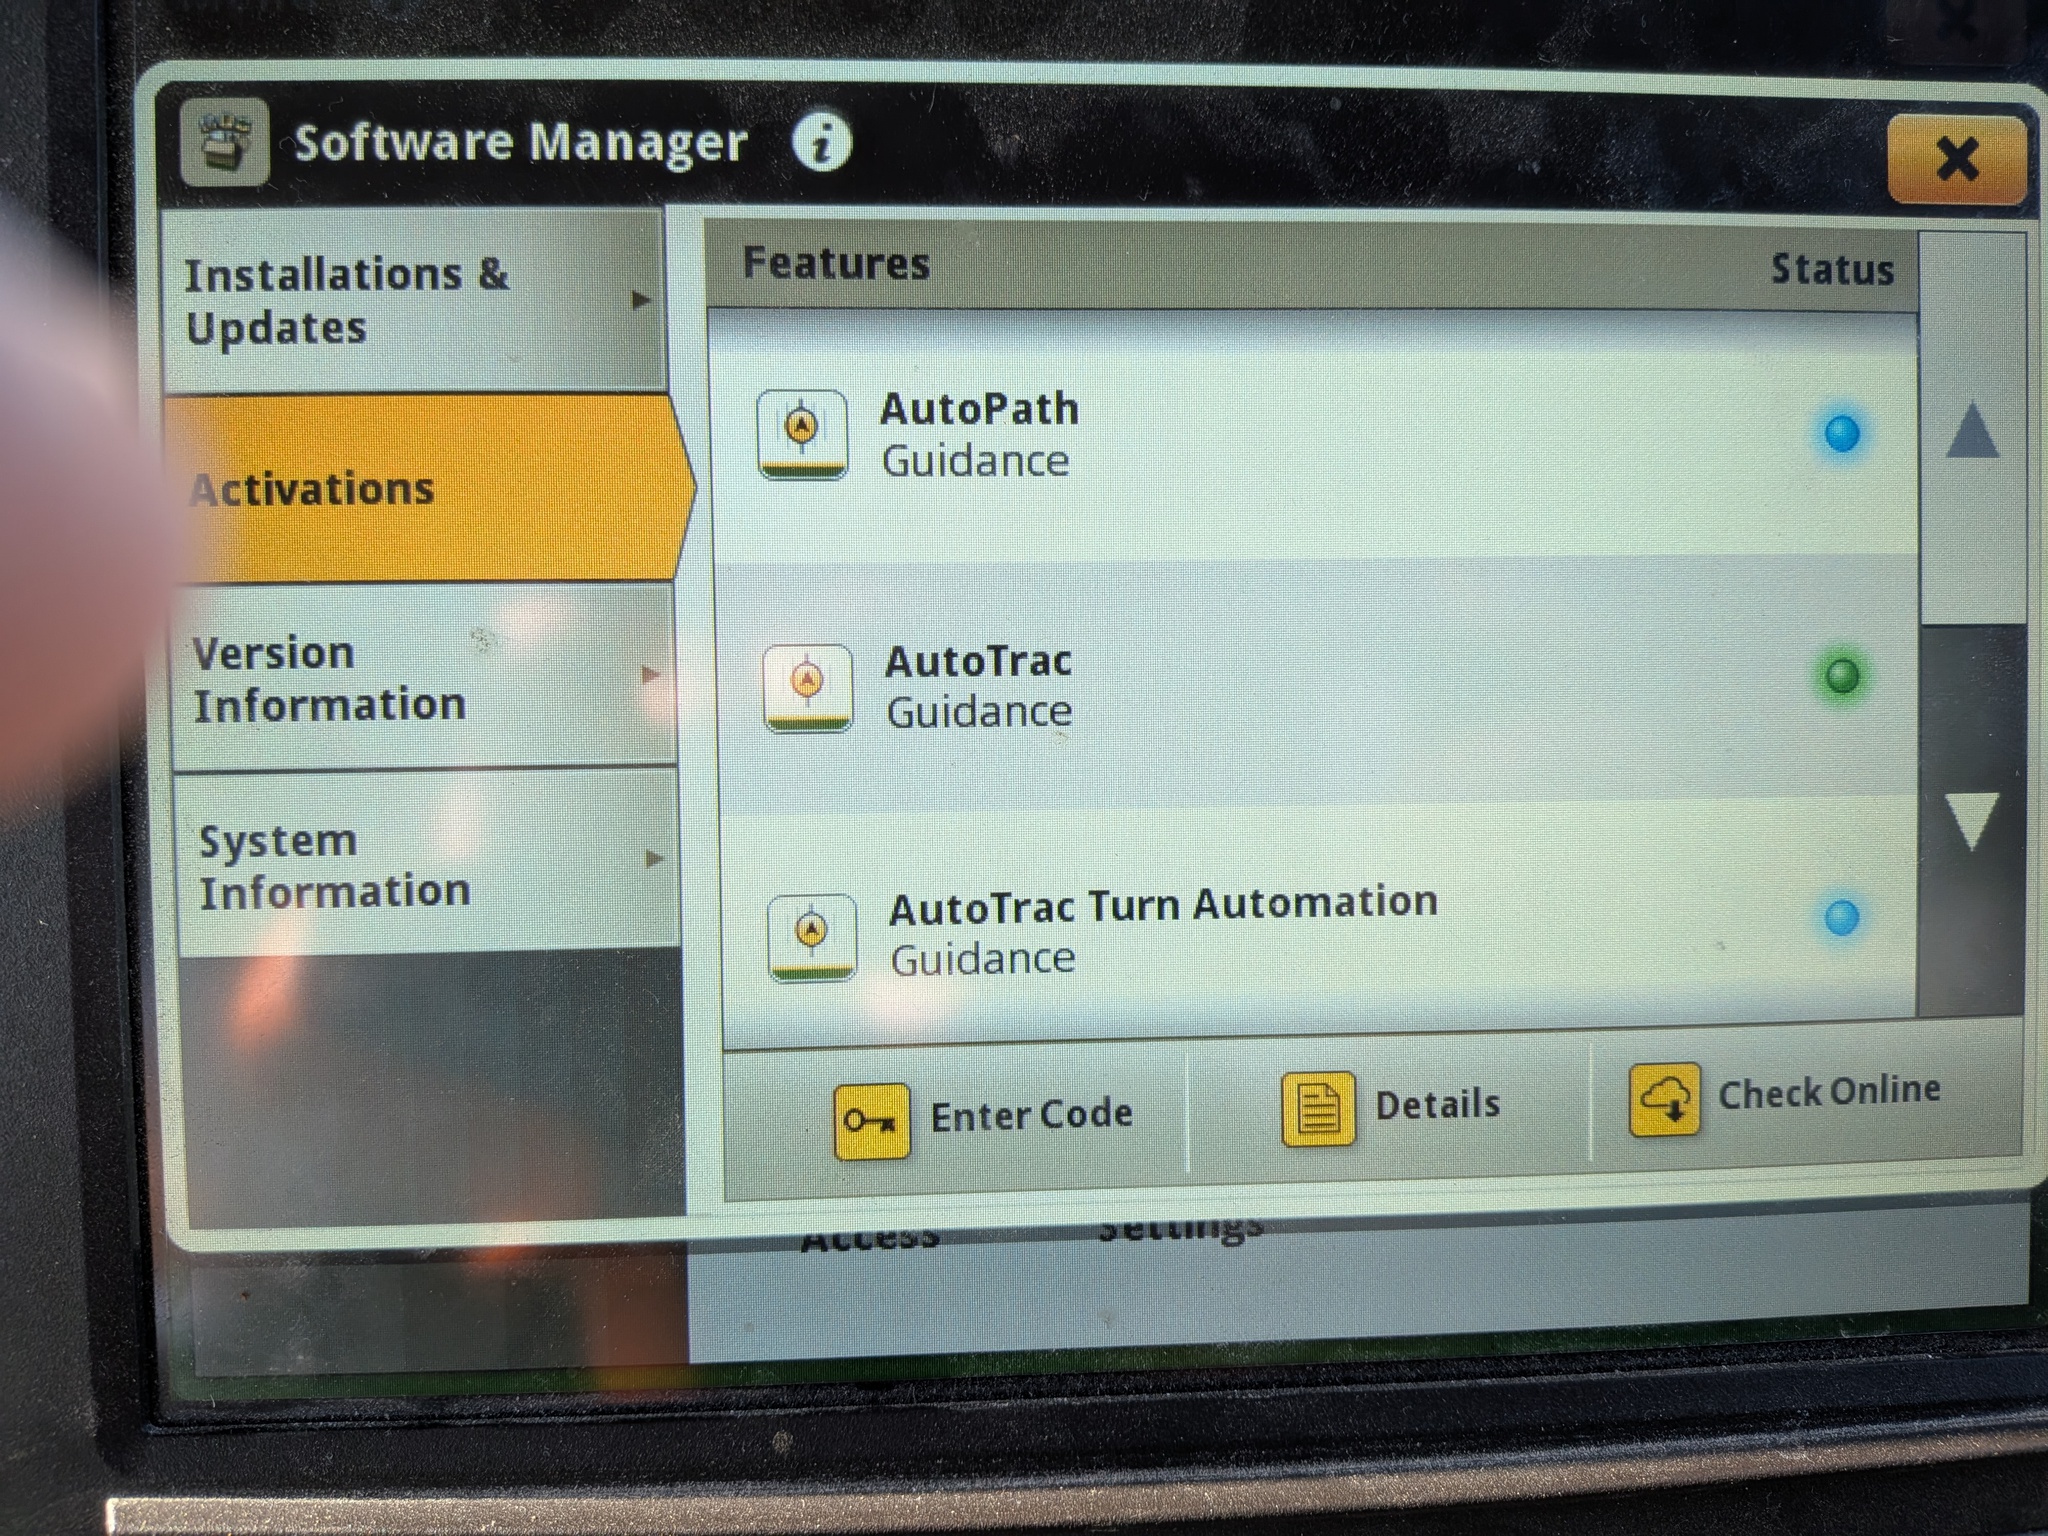Click the Features column header
2048x1536 pixels.
(x=836, y=264)
